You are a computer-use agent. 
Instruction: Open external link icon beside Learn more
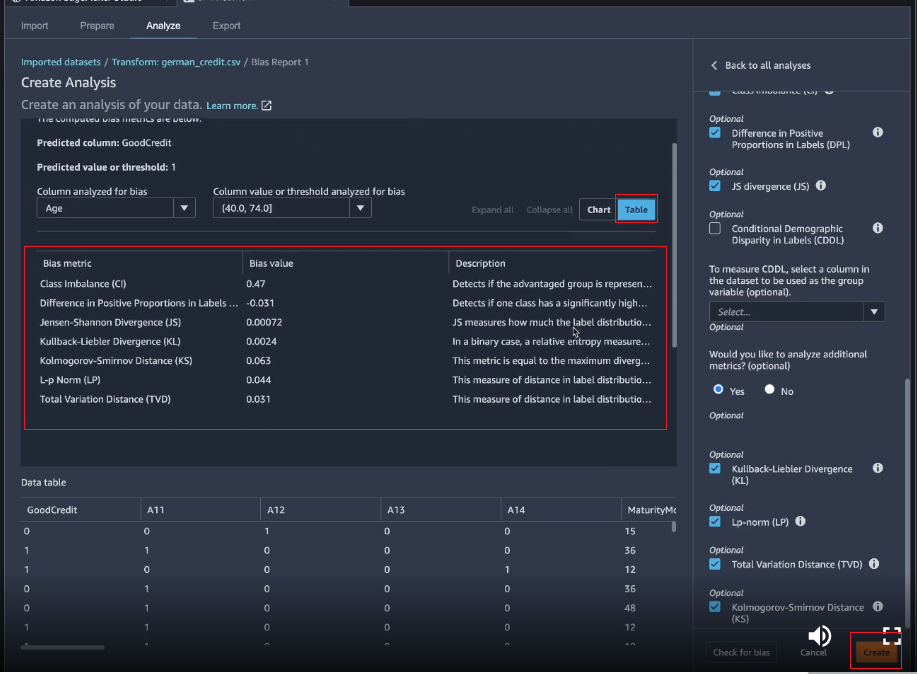pos(266,106)
